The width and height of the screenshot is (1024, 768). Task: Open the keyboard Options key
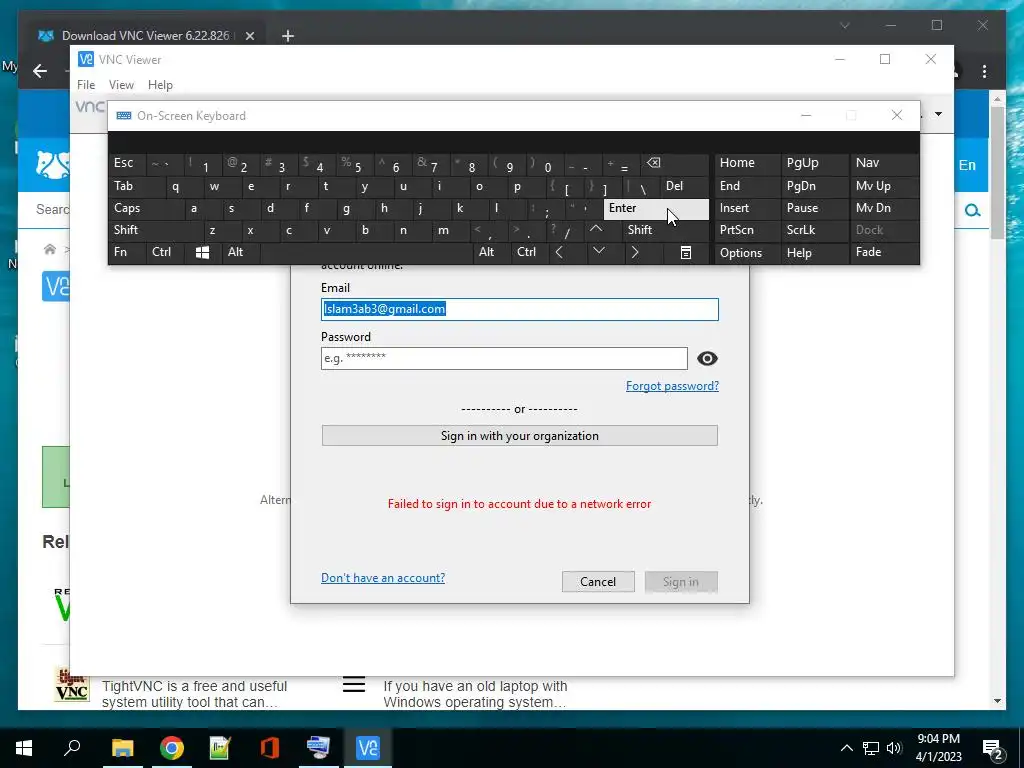point(747,253)
